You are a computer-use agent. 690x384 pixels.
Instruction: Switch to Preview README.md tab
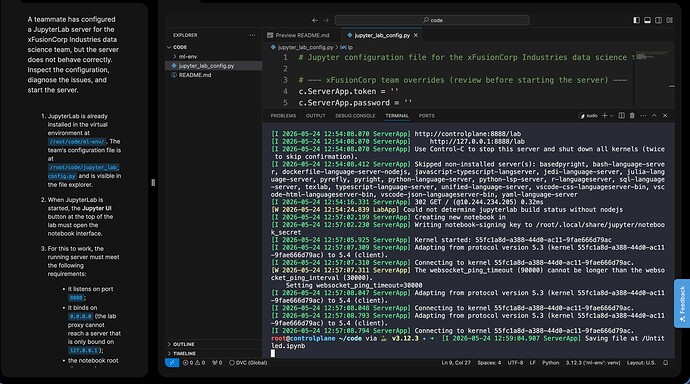coord(302,35)
